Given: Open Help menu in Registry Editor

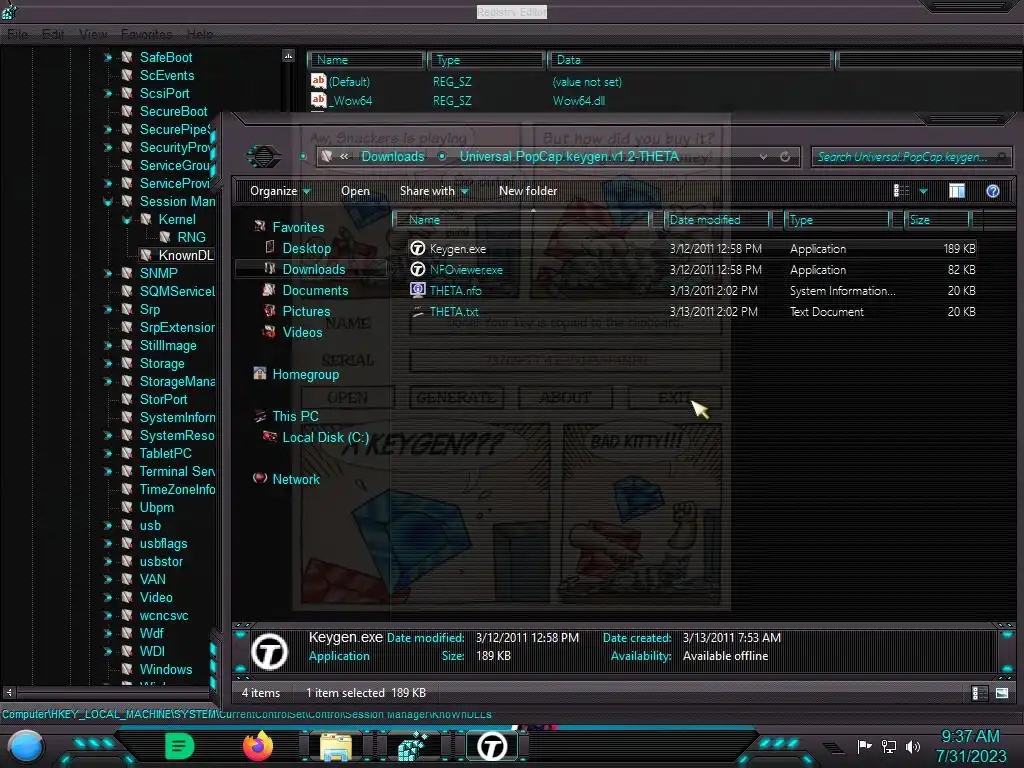Looking at the screenshot, I should point(199,34).
